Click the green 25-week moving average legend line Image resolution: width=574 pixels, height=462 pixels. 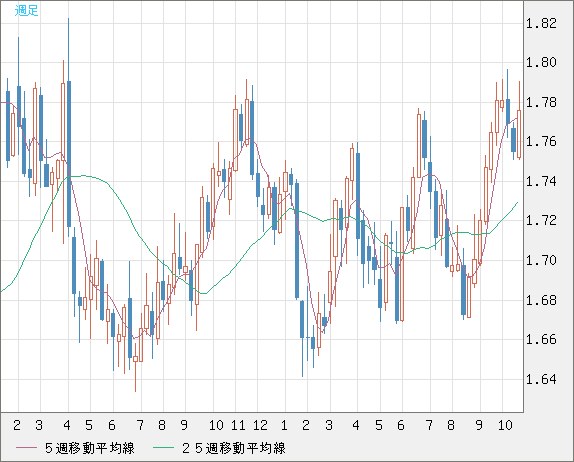[163, 448]
